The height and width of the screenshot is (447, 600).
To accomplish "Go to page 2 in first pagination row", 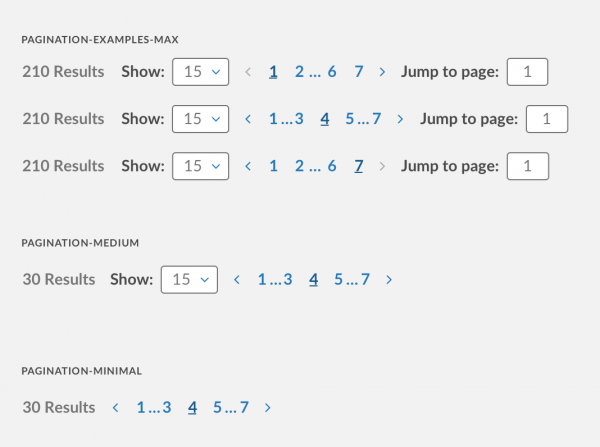I will click(x=299, y=72).
